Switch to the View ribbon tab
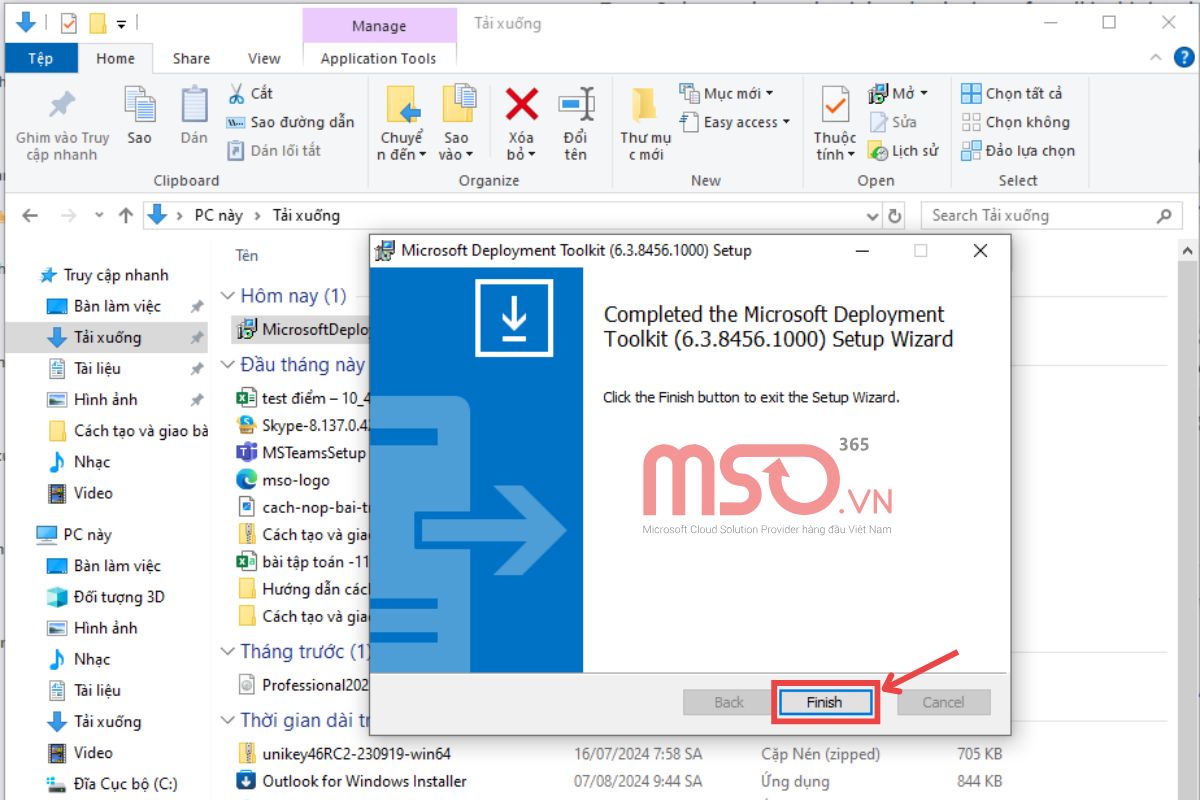 264,58
